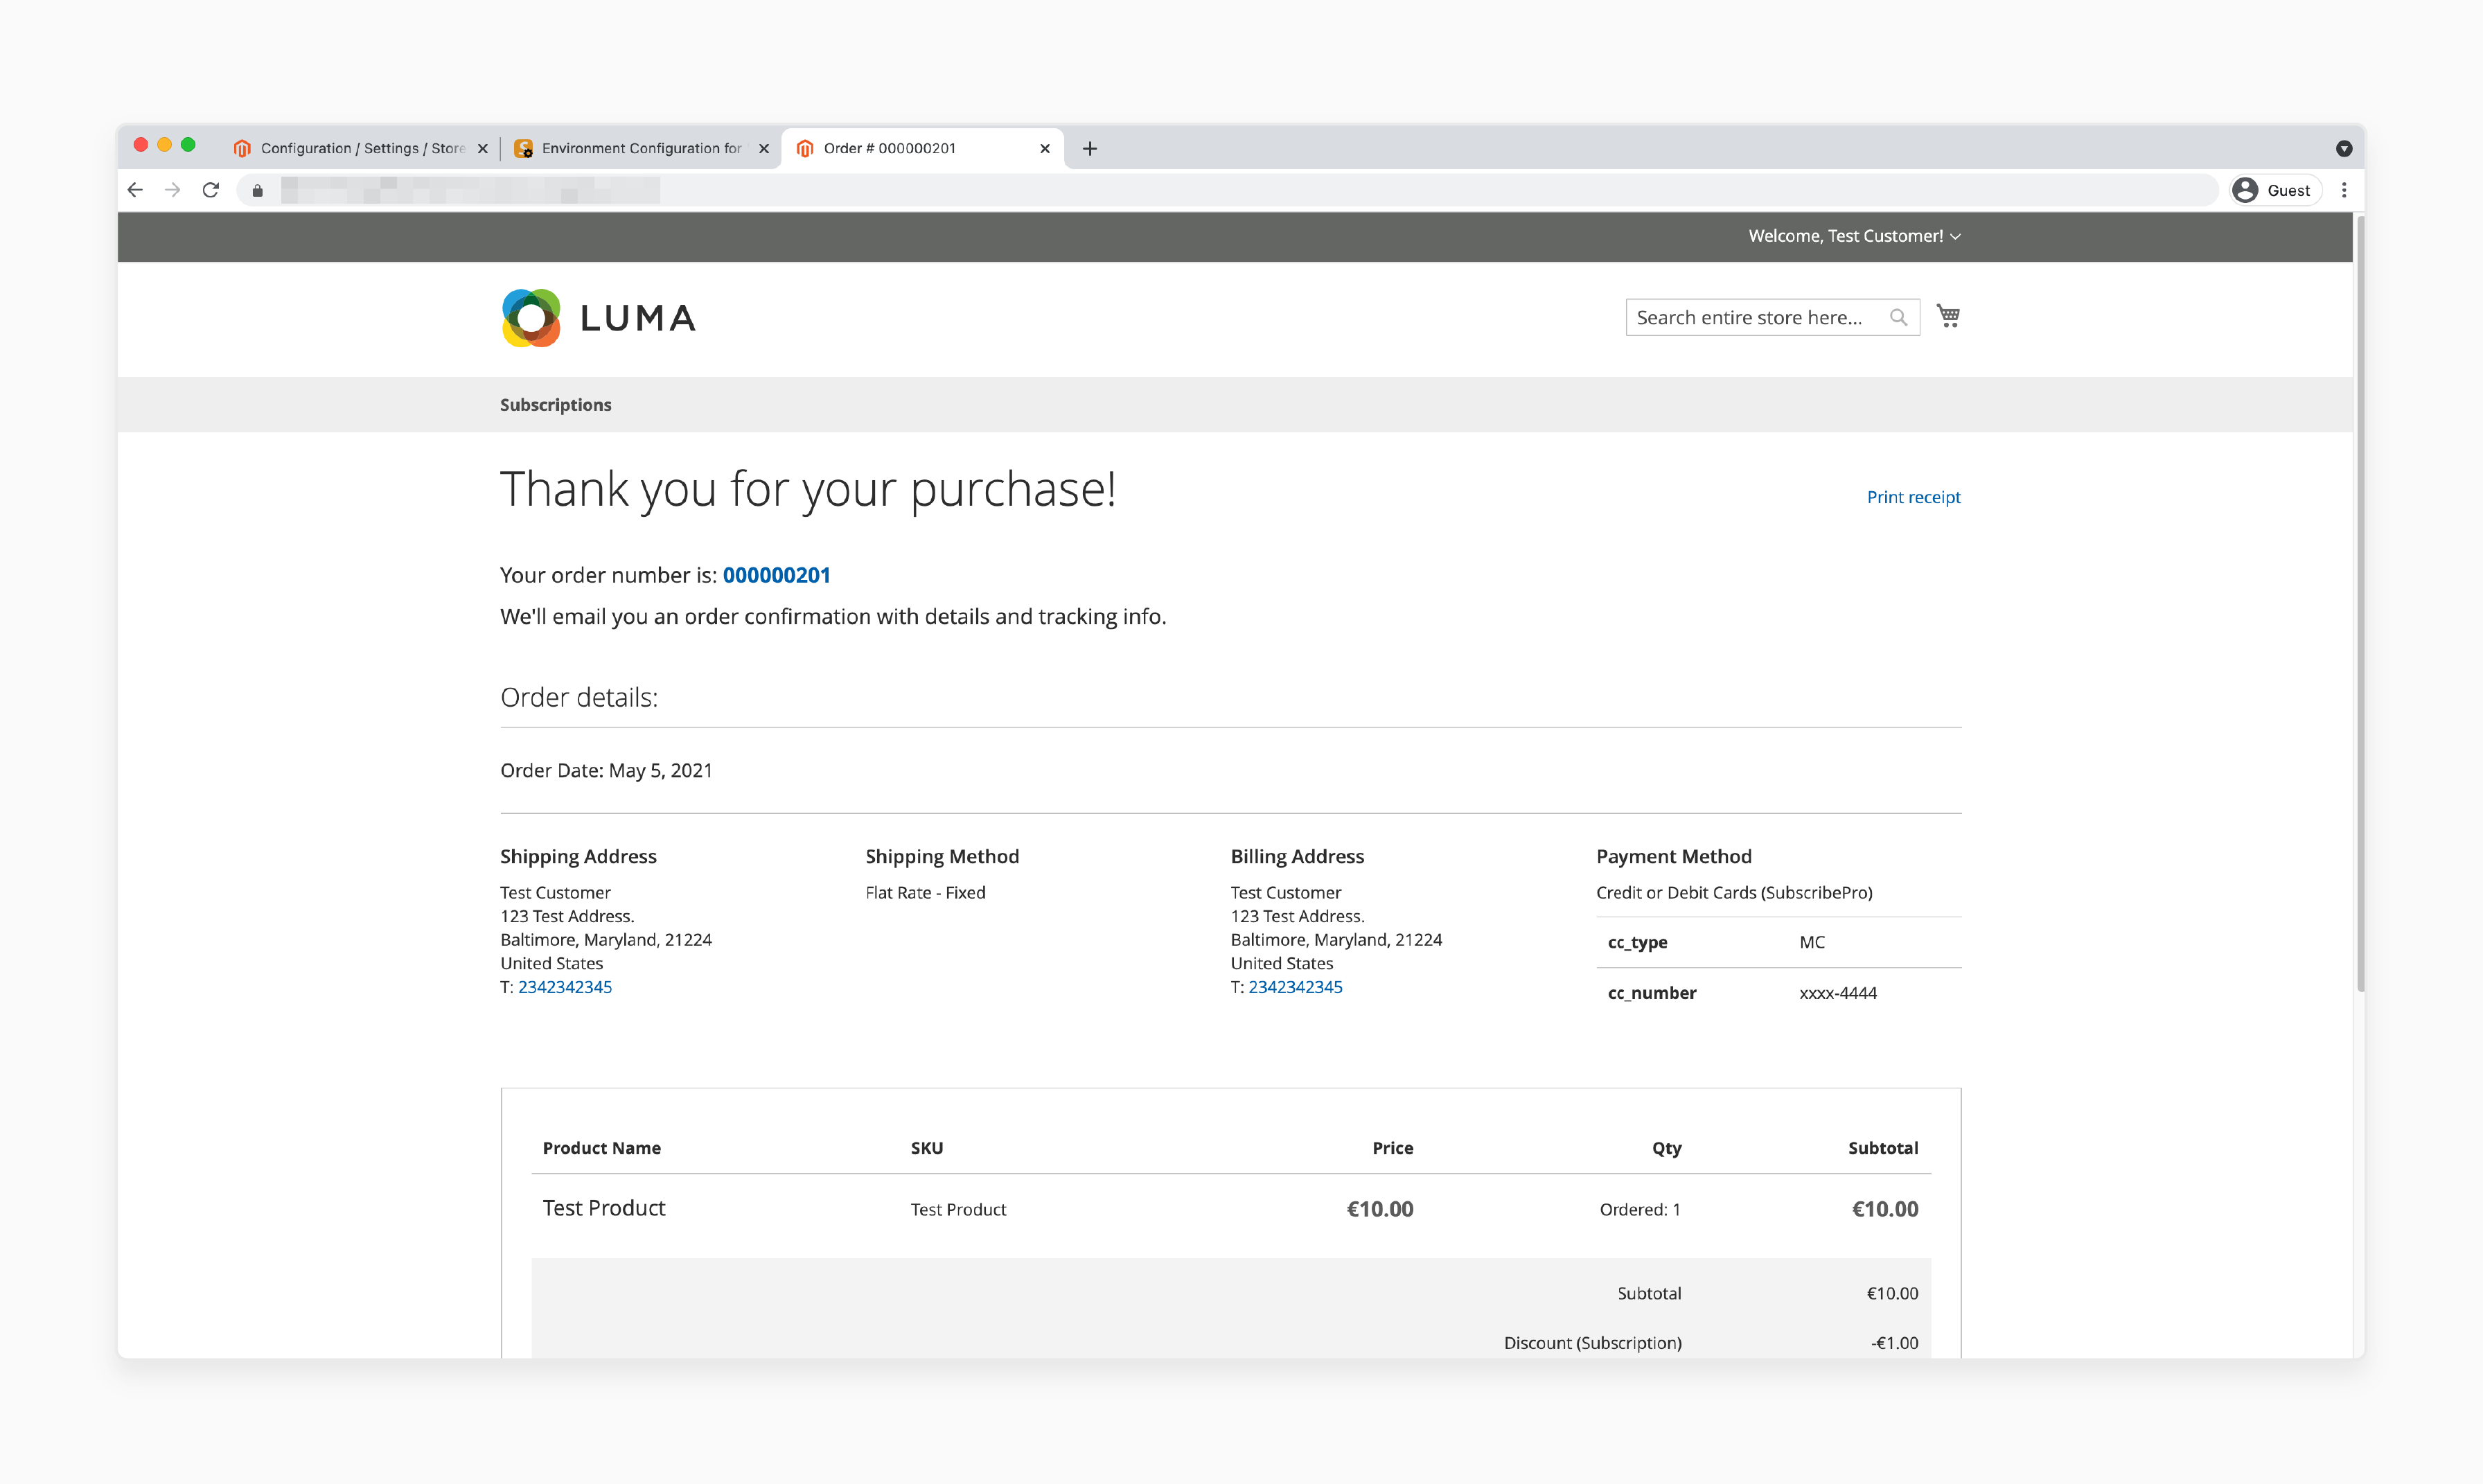Click the Discount (Subscription) label
The image size is (2483, 1484).
pos(1592,1342)
